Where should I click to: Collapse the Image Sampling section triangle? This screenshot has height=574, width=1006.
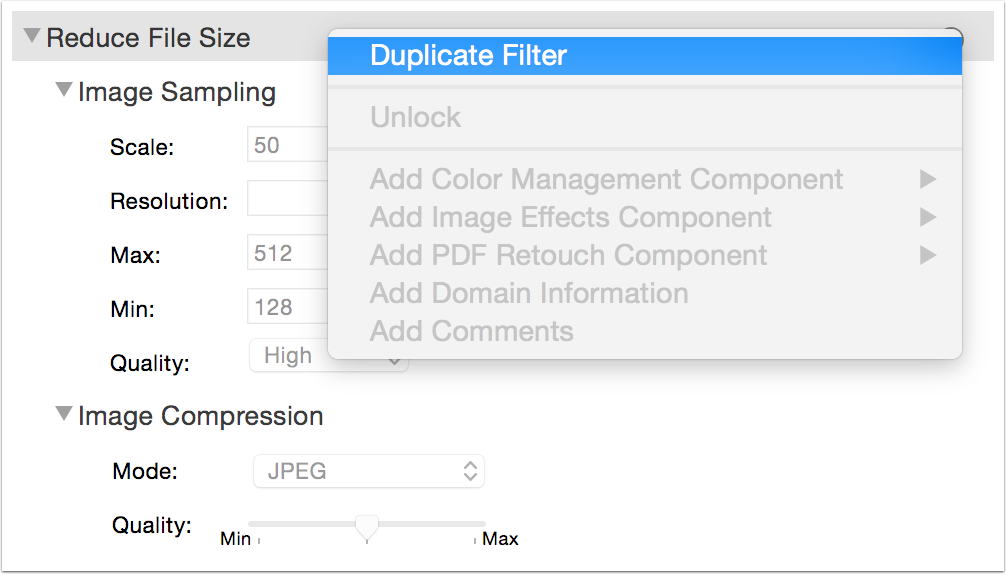click(64, 90)
